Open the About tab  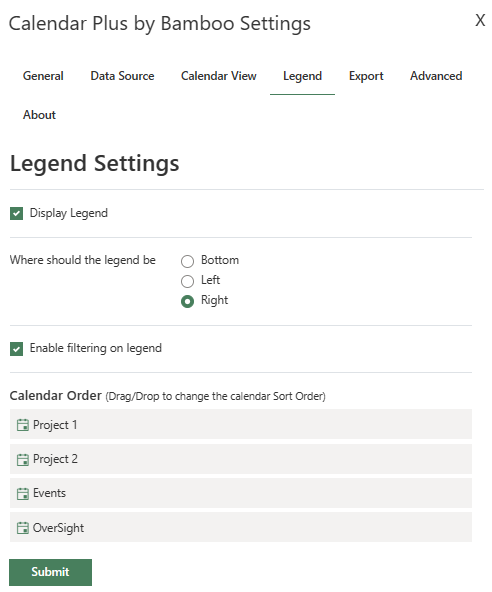point(39,115)
